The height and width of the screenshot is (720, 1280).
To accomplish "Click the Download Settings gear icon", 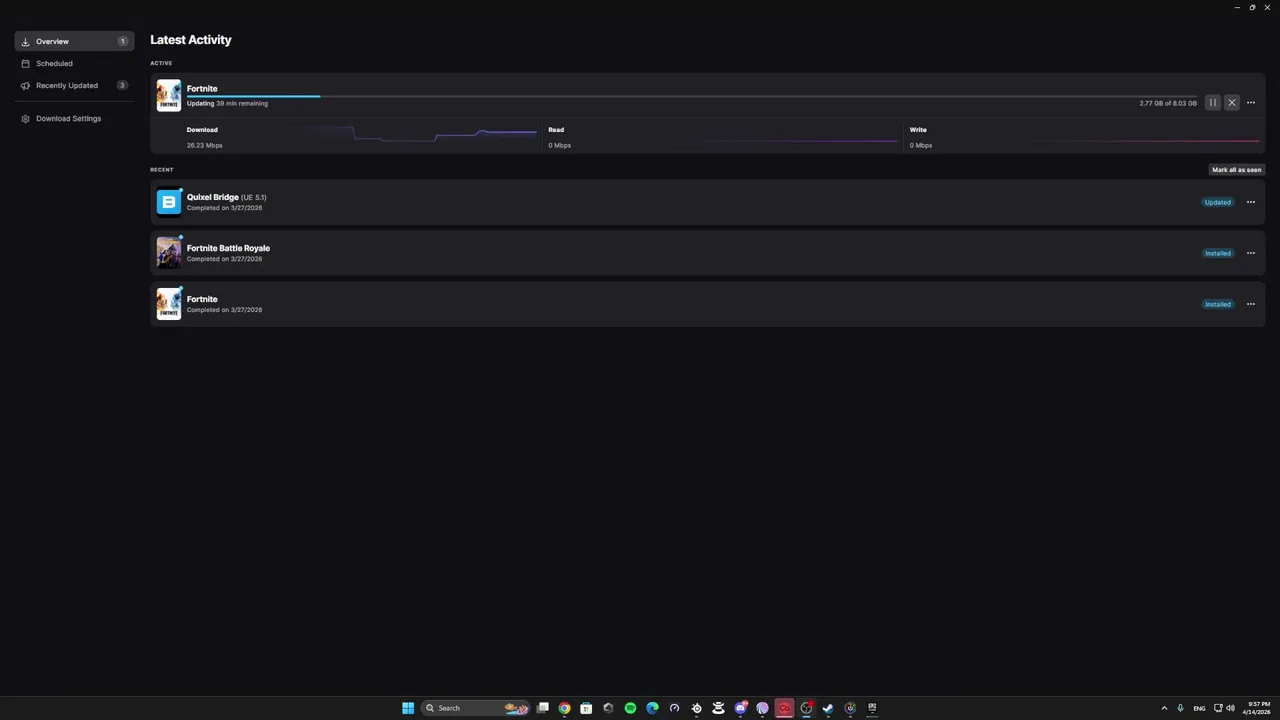I will [x=26, y=119].
